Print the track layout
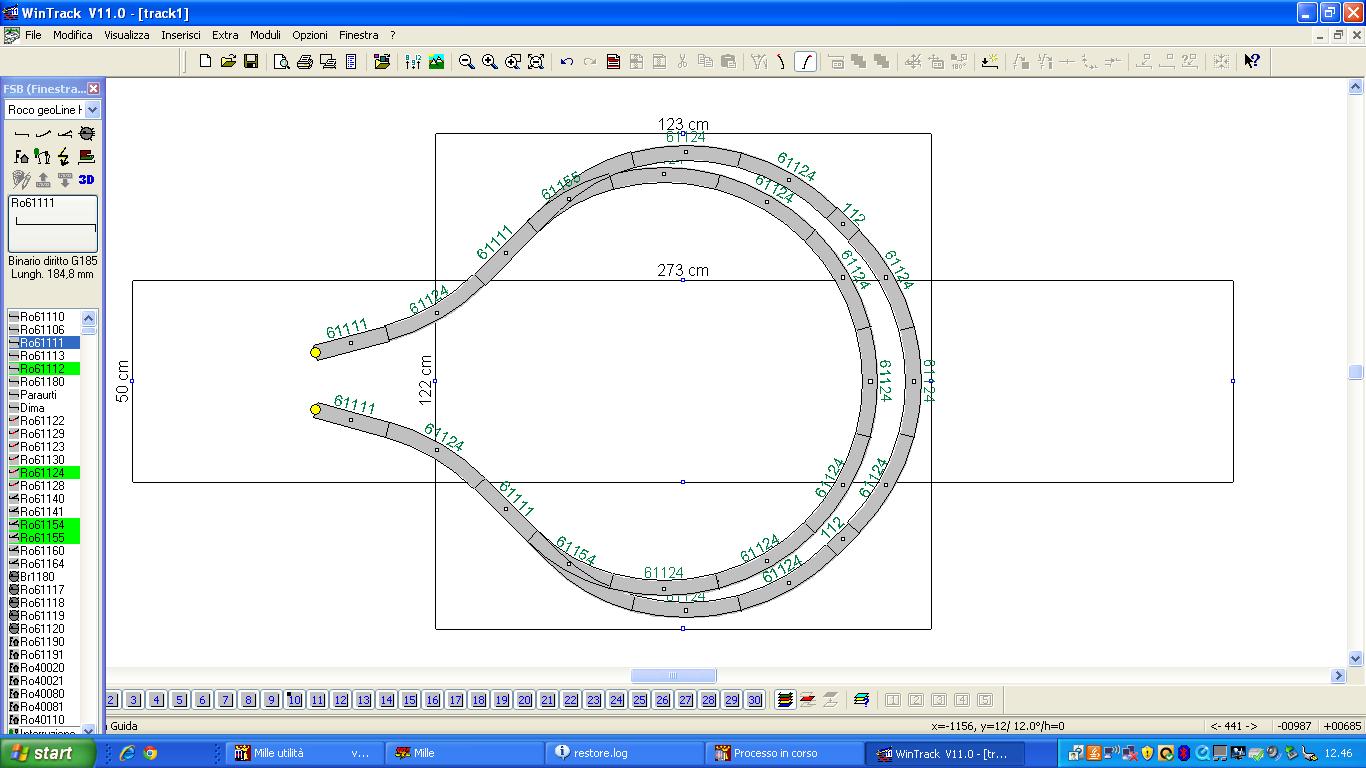 click(x=305, y=61)
